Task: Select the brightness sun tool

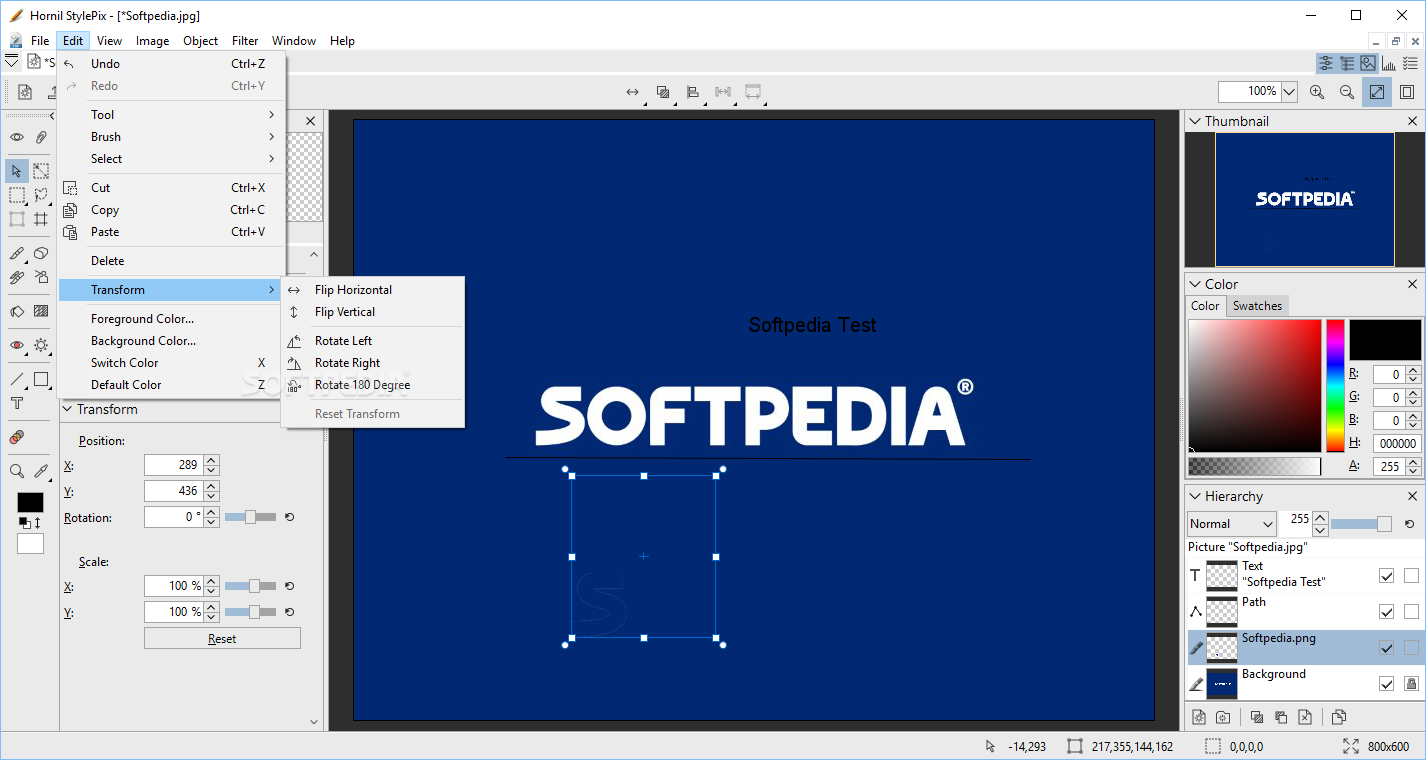Action: [41, 345]
